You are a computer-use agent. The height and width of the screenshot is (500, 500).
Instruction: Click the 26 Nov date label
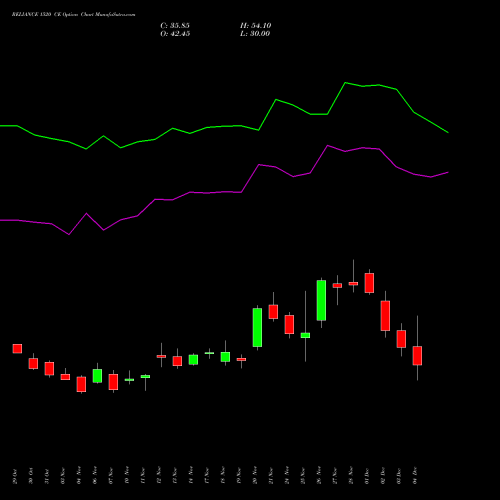pyautogui.click(x=319, y=475)
